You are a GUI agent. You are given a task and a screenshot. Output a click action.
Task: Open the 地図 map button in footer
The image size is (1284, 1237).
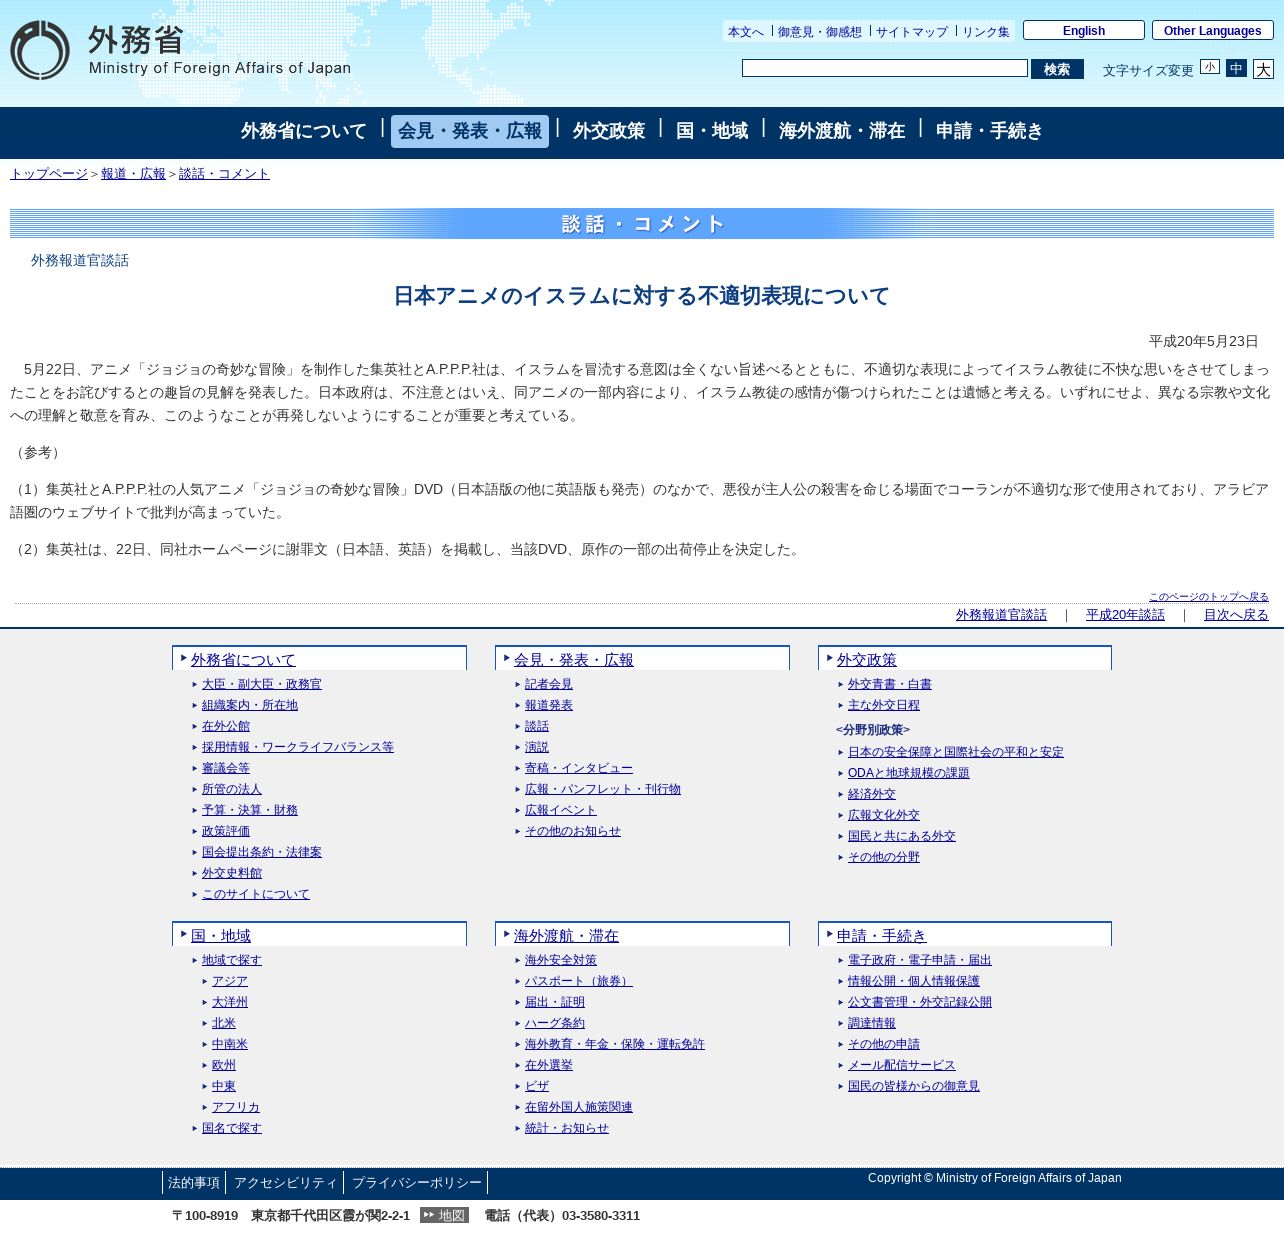444,1215
